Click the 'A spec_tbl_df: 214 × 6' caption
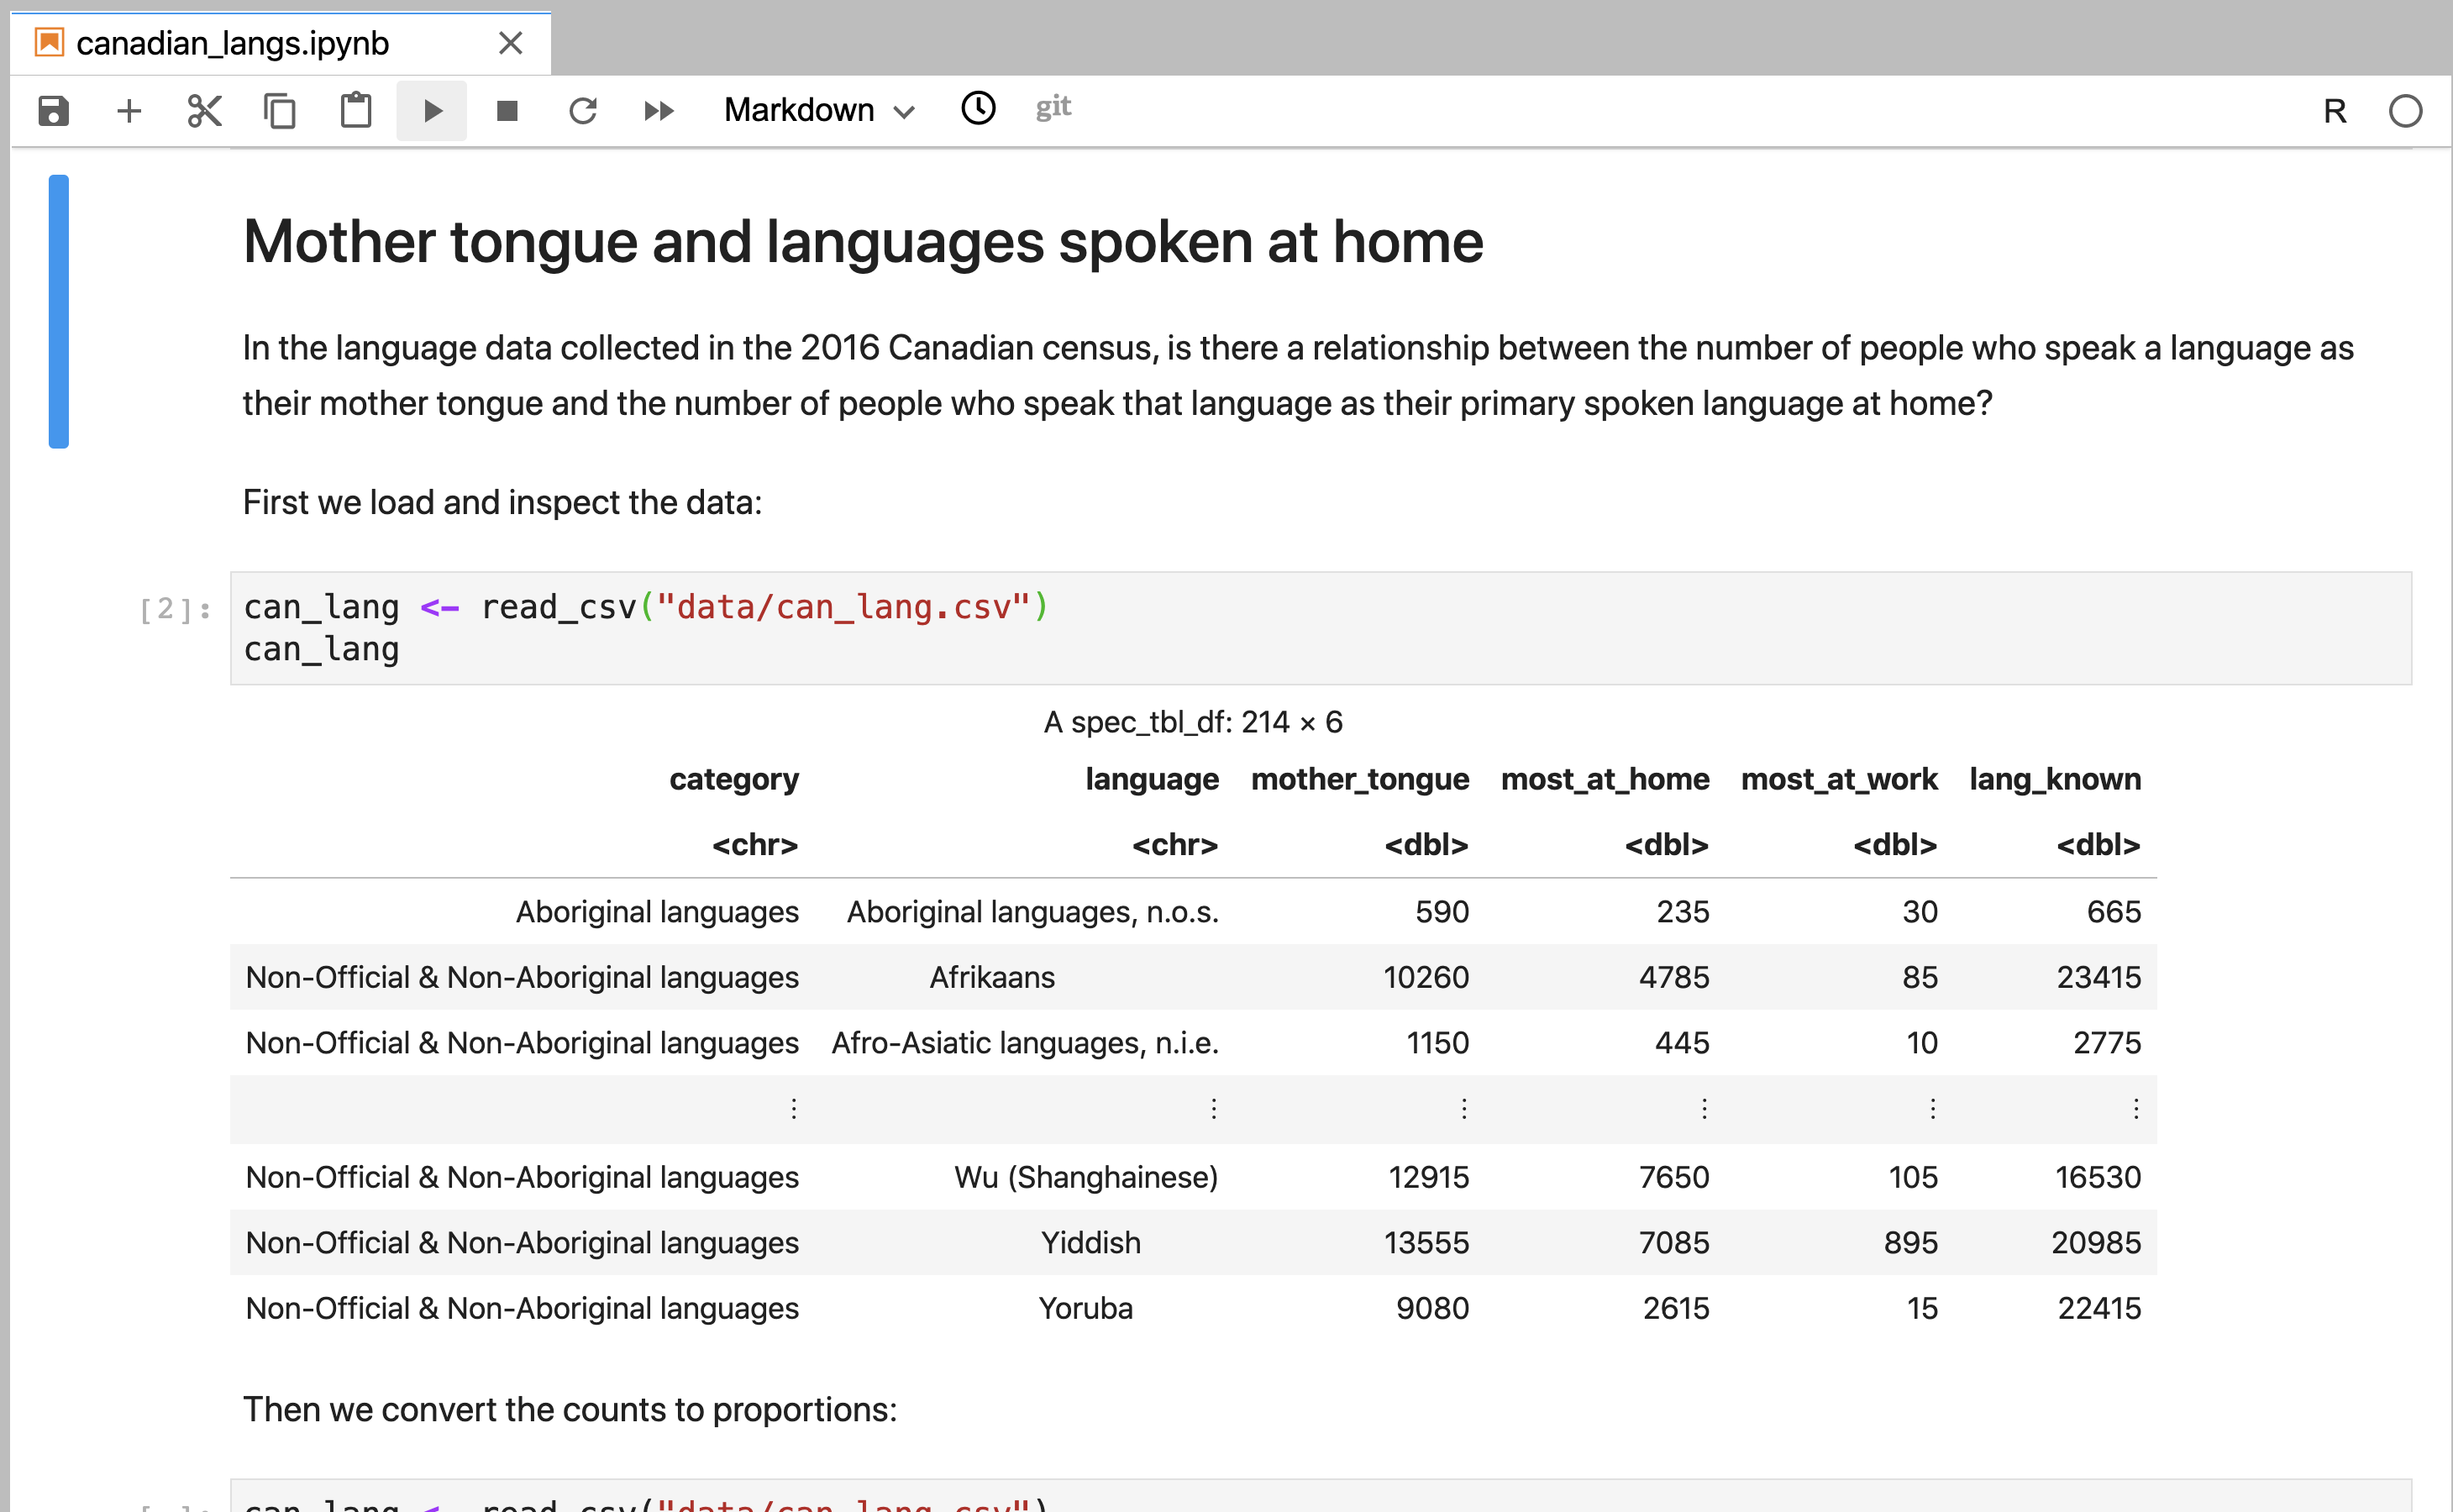Screen dimensions: 2453x1512 1192,722
